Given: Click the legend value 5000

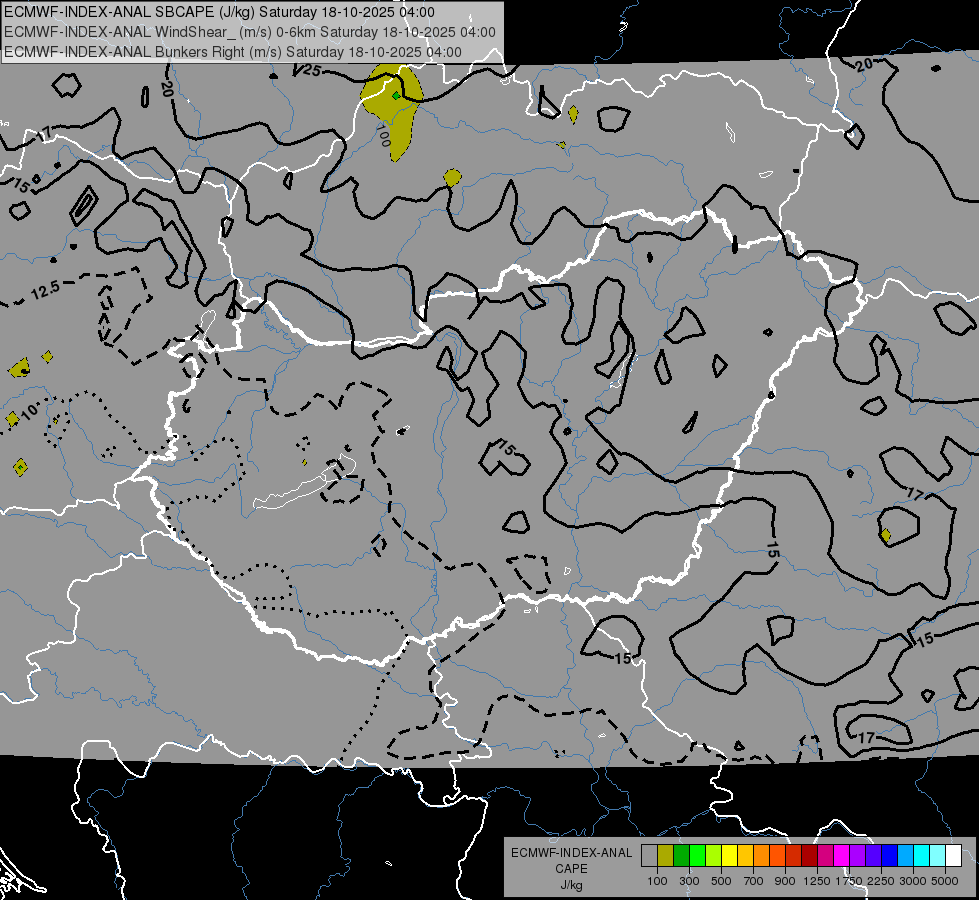Looking at the screenshot, I should [x=945, y=881].
